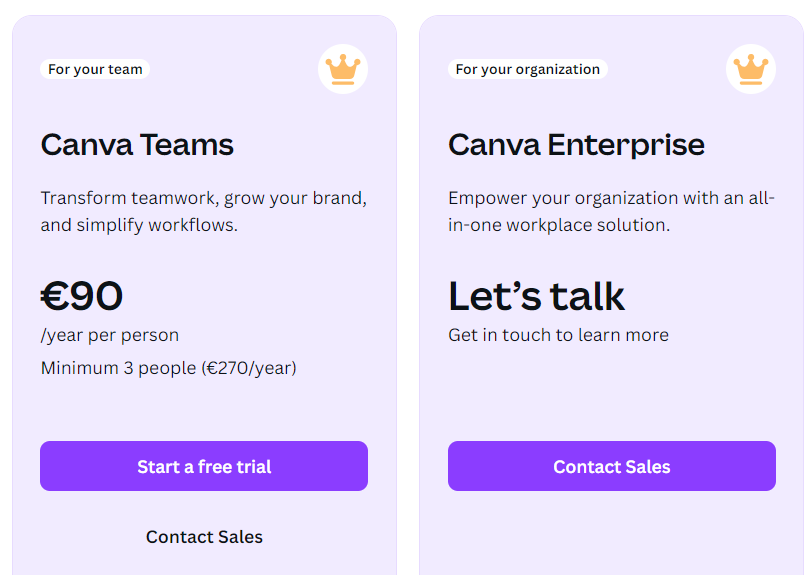Image resolution: width=811 pixels, height=575 pixels.
Task: Select the "For your organization" badge
Action: pos(527,70)
